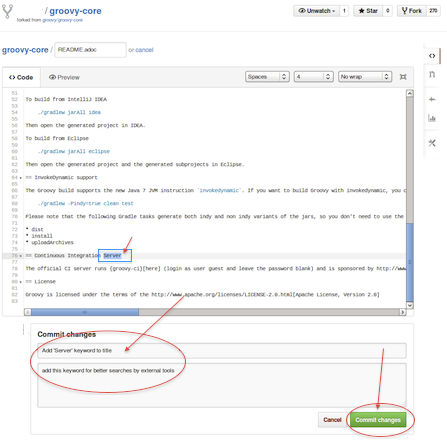Click the editor vertical scrollbar down arrow
This screenshot has height=440, width=447.
(410, 305)
